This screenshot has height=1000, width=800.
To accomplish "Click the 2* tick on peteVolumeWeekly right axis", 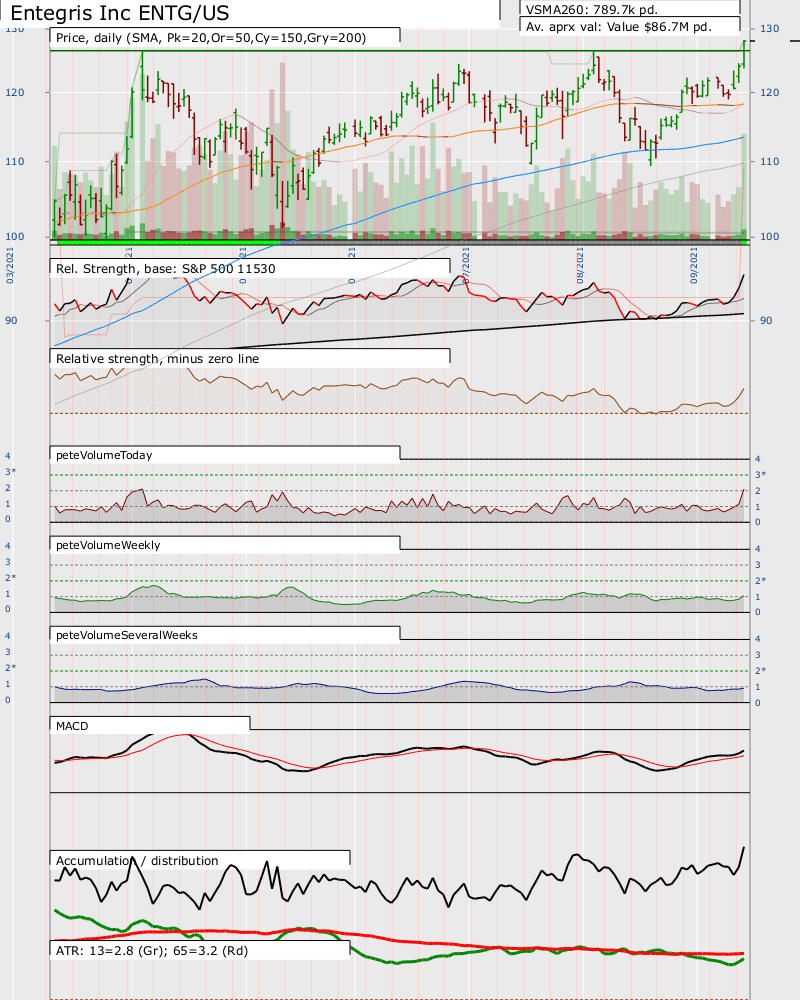I will pos(760,580).
